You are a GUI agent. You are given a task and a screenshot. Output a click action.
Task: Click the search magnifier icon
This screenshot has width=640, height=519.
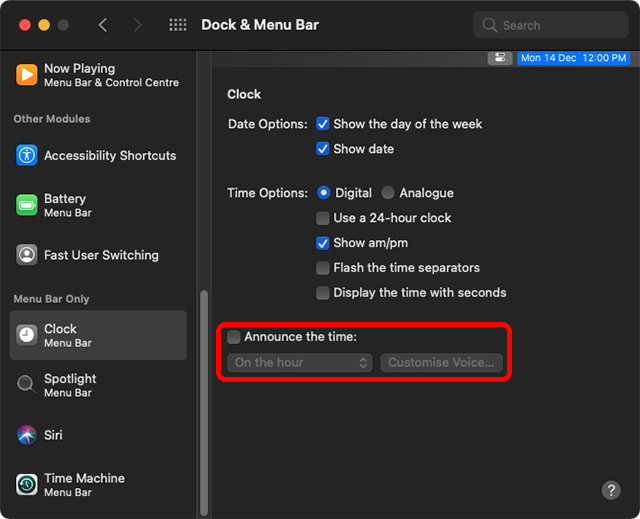(489, 25)
